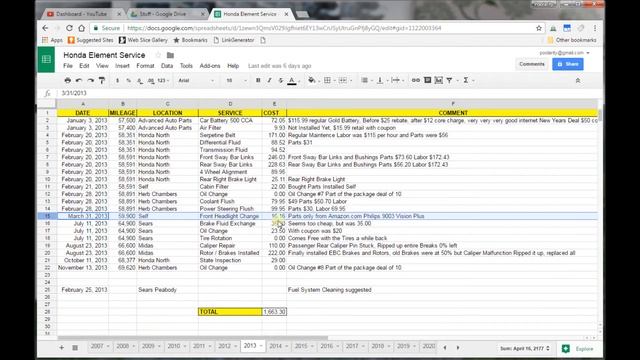The height and width of the screenshot is (360, 640).
Task: Toggle italic formatting
Action: tap(269, 80)
